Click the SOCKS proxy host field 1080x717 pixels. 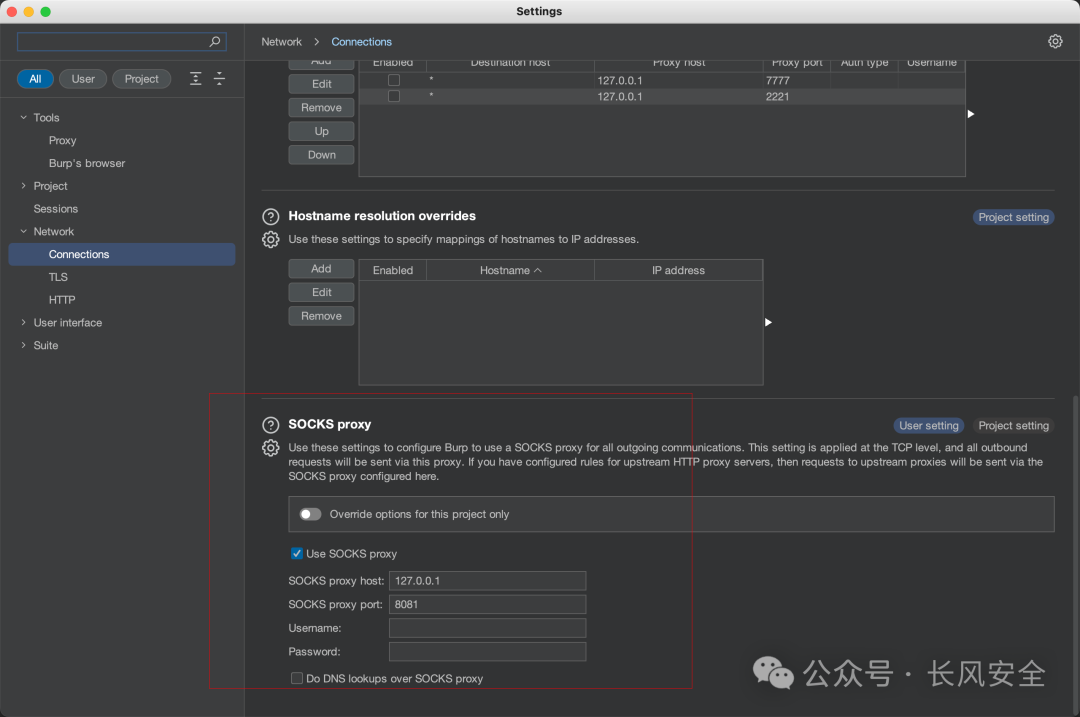tap(488, 581)
